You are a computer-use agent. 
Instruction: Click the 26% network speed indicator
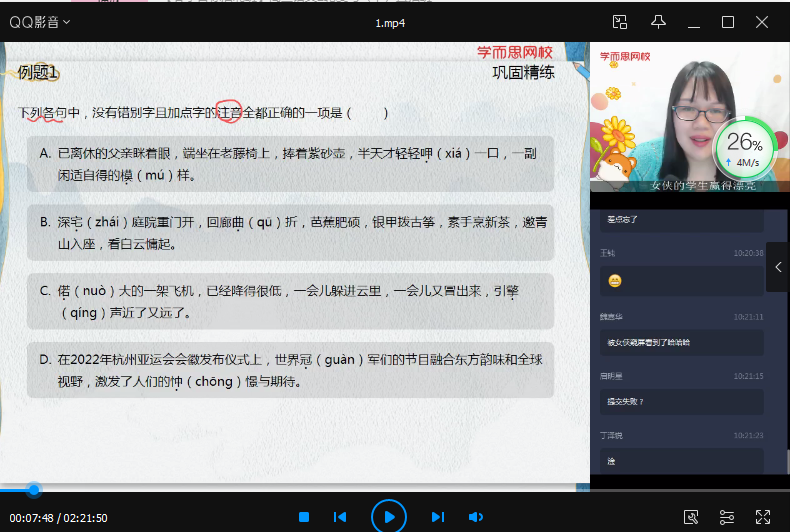[744, 148]
